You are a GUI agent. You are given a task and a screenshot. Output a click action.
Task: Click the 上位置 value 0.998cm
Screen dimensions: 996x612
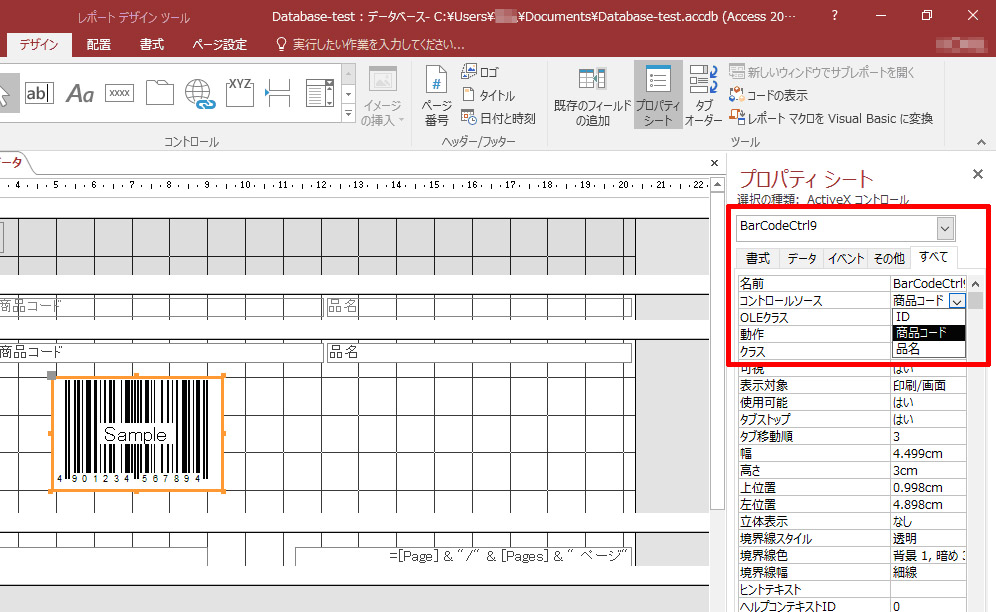[928, 487]
